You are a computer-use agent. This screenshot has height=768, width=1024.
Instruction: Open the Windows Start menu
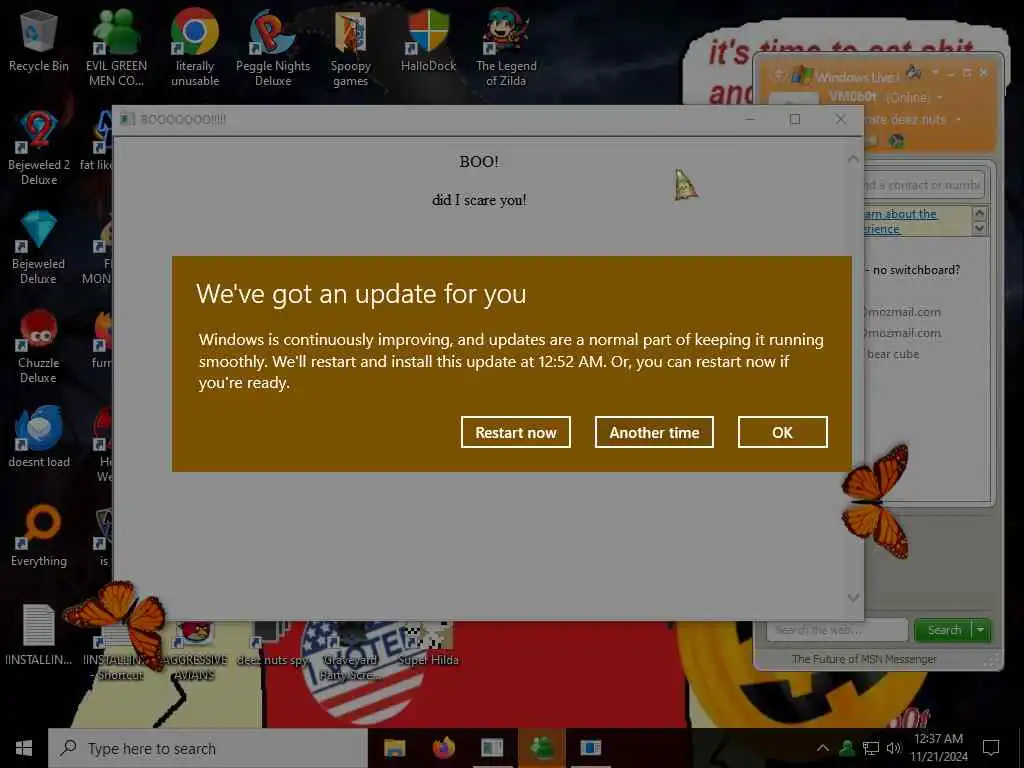(24, 748)
